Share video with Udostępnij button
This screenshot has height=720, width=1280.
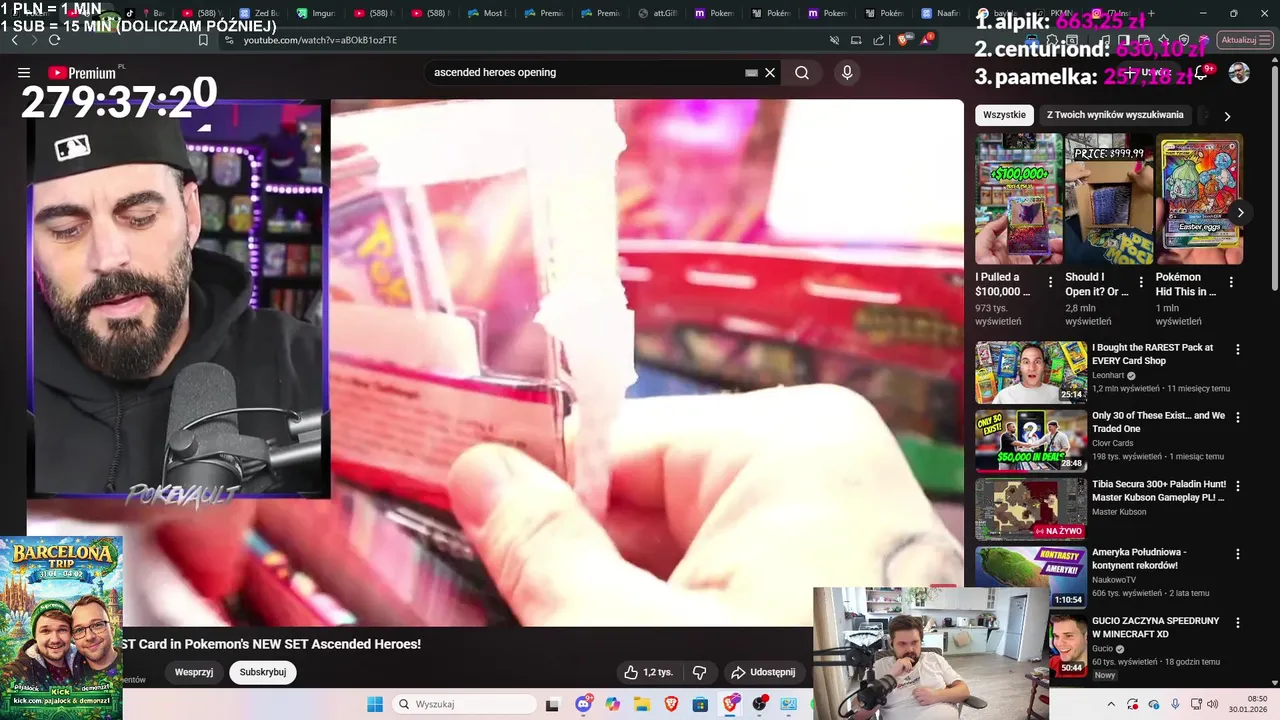[763, 673]
